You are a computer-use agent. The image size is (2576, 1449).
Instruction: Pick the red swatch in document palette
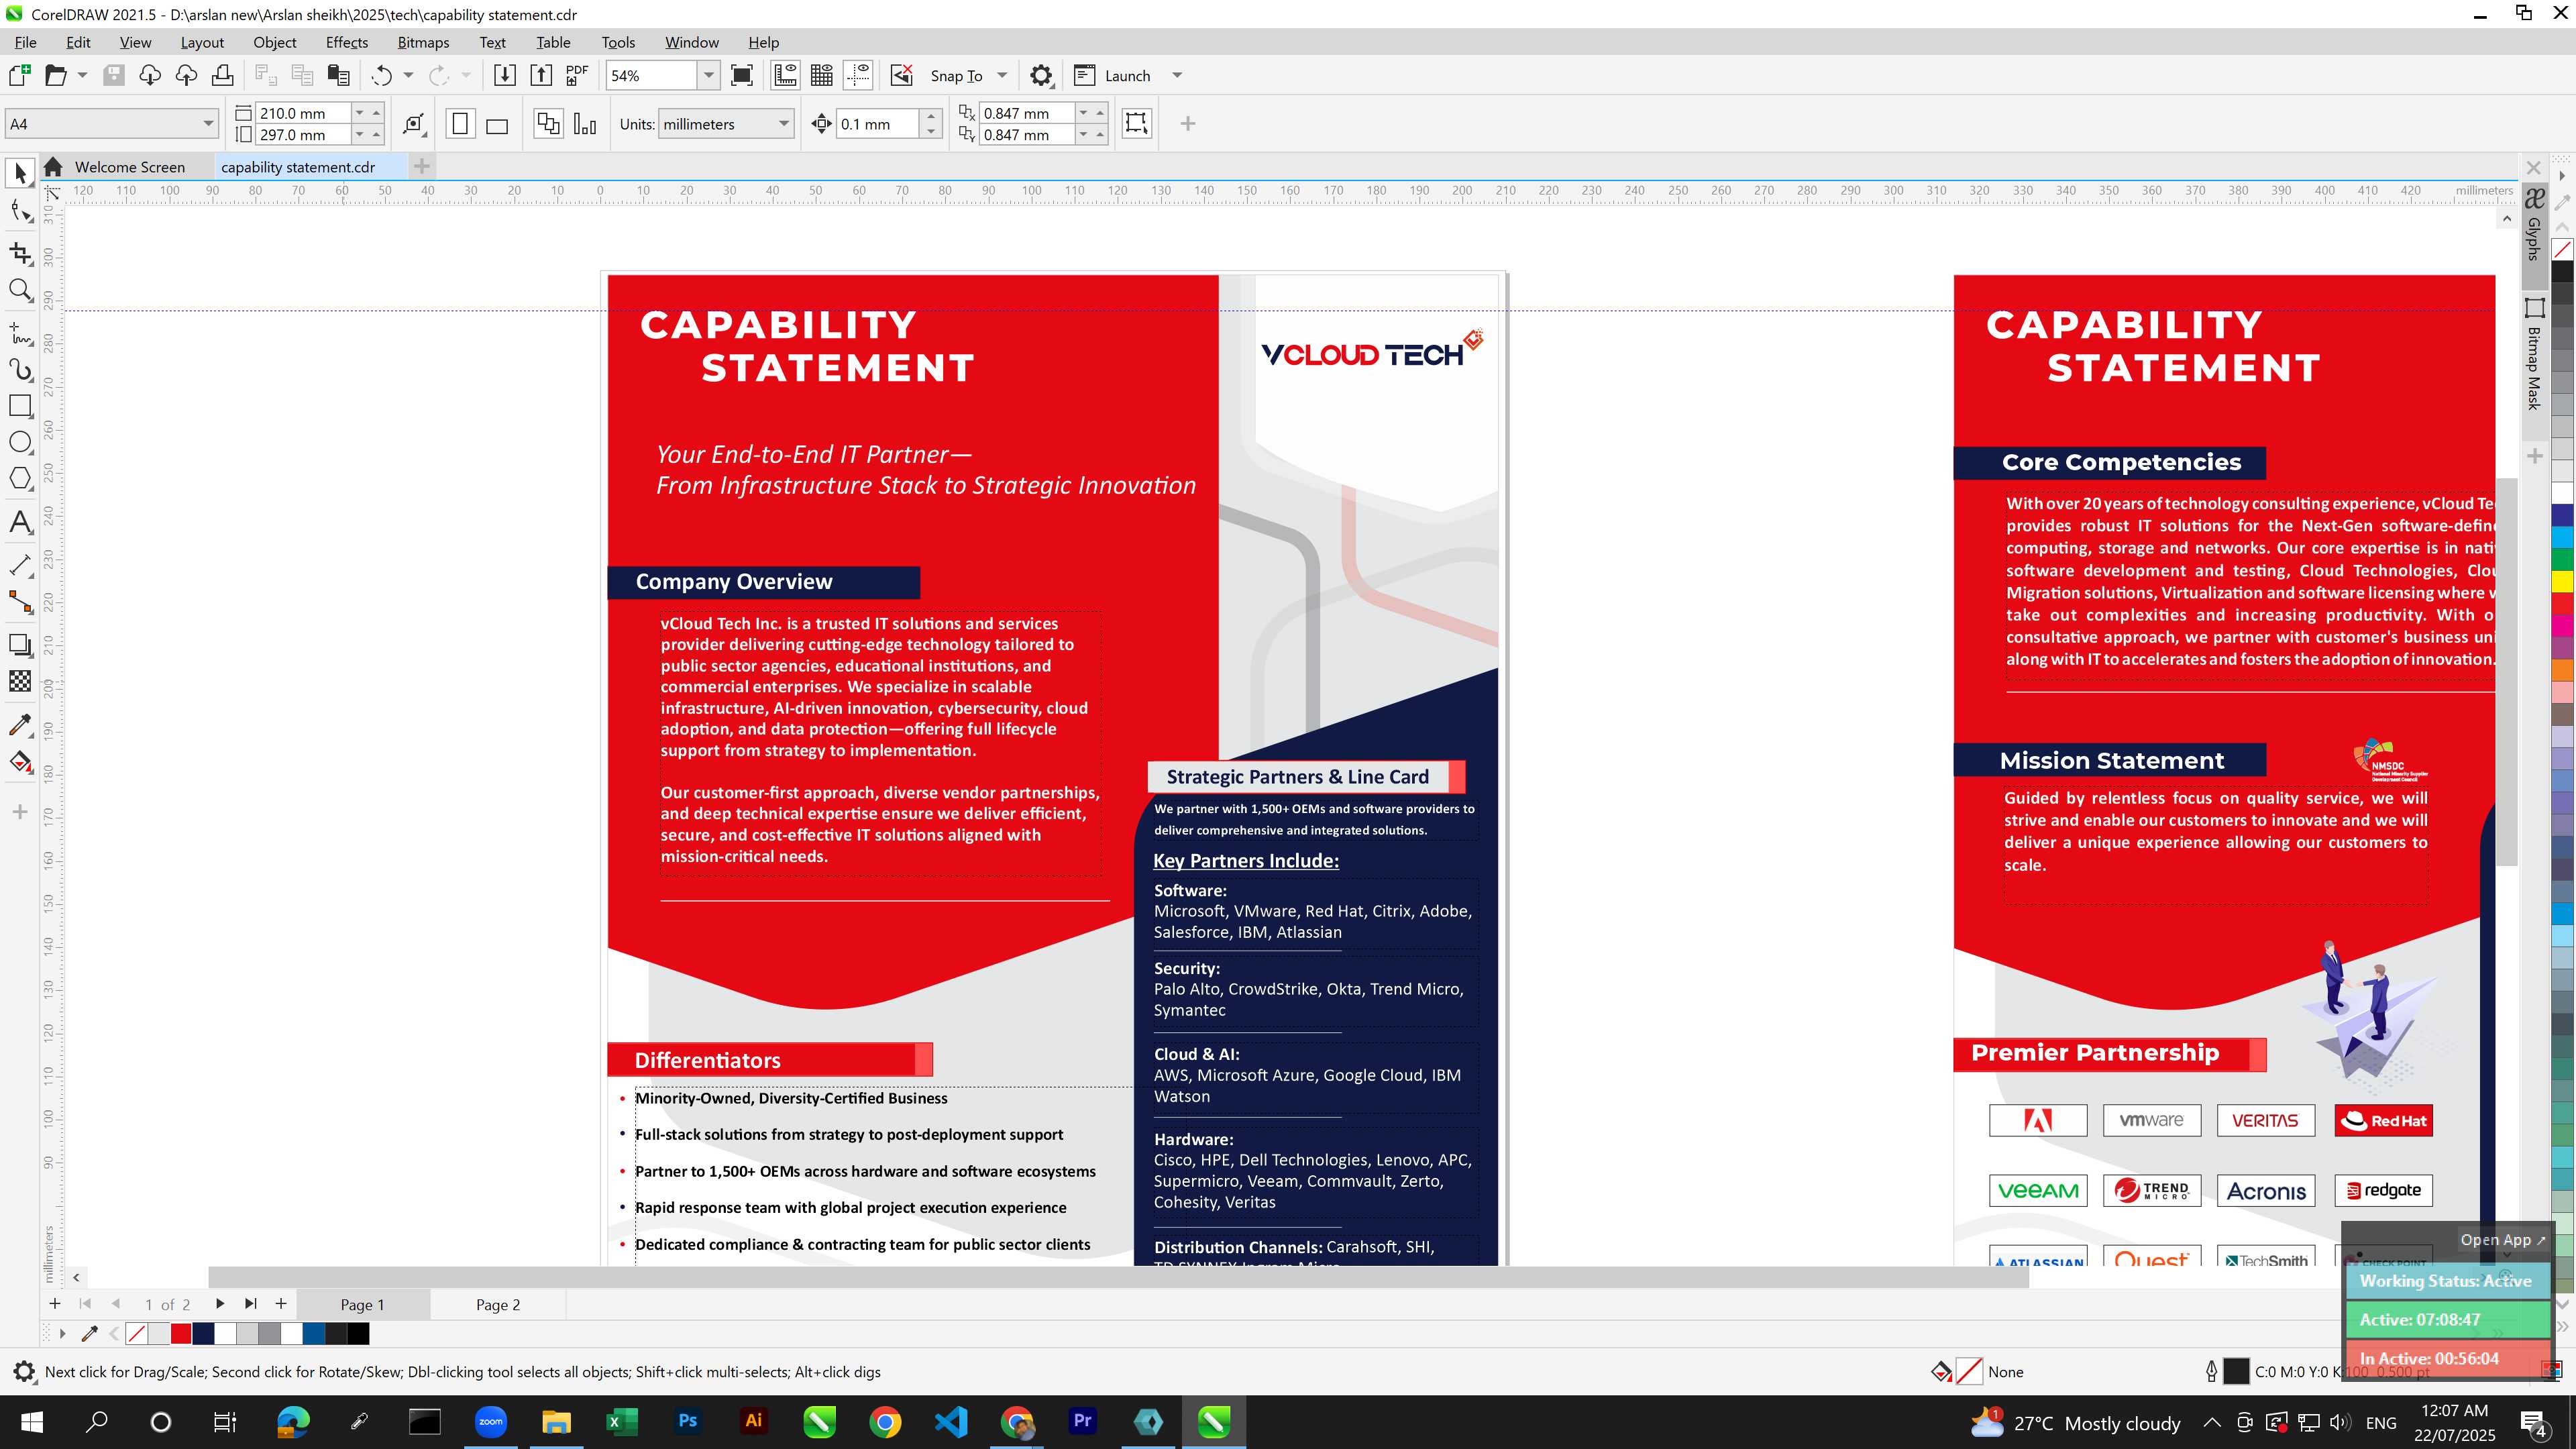click(x=181, y=1333)
